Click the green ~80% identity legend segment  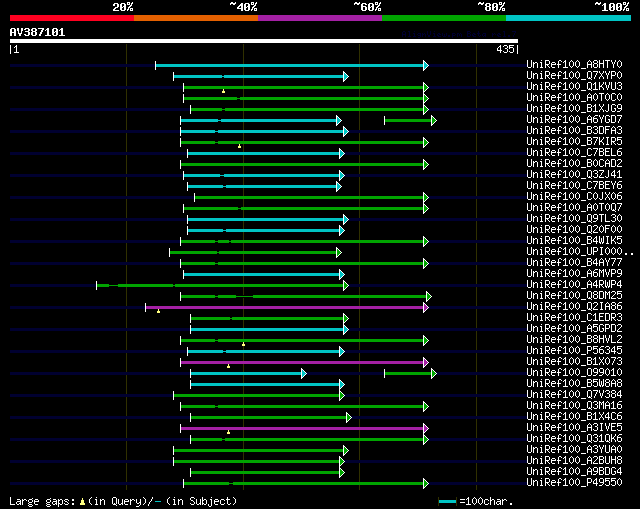(444, 18)
